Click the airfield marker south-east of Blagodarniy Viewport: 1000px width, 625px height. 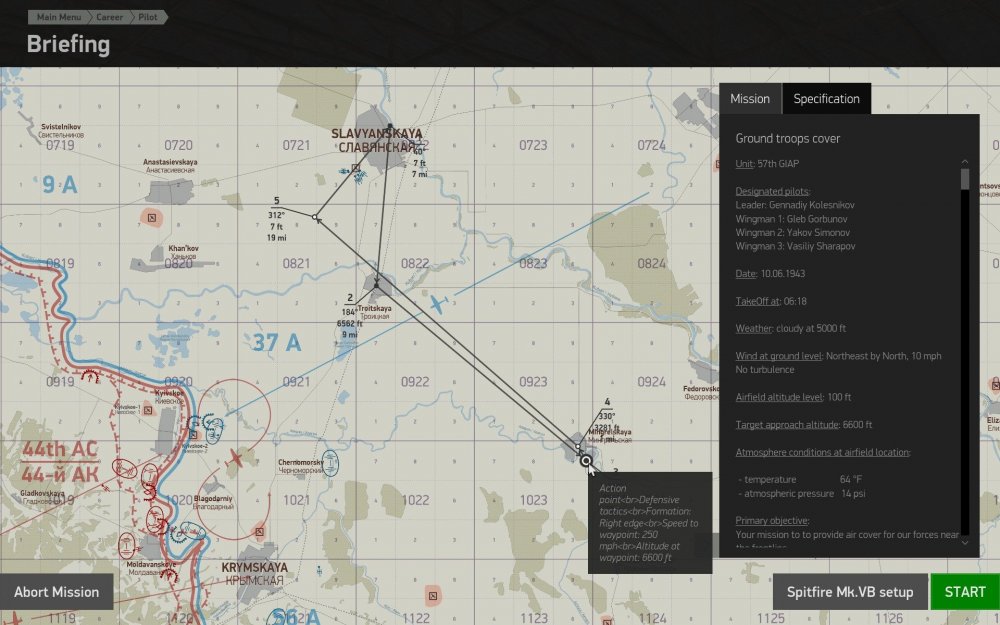tap(260, 531)
